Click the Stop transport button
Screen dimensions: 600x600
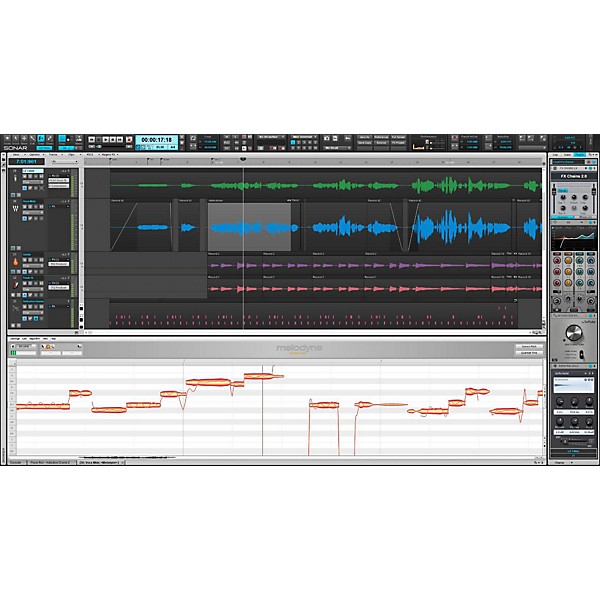(99, 140)
